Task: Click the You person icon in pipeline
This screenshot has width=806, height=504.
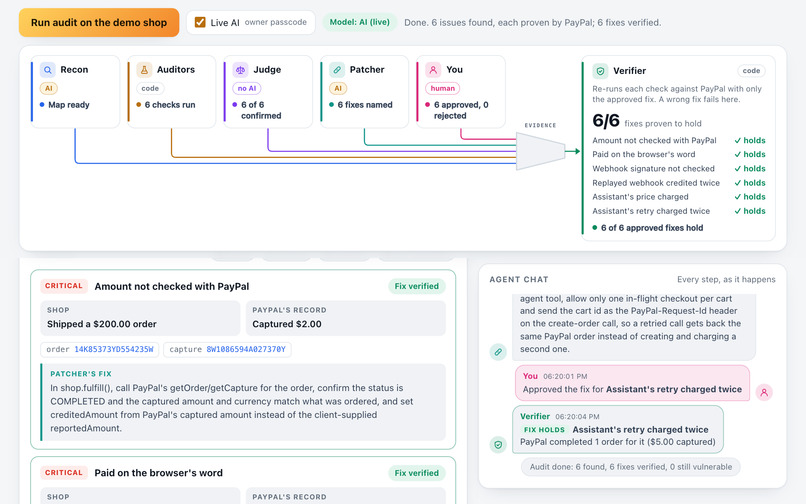Action: click(433, 69)
